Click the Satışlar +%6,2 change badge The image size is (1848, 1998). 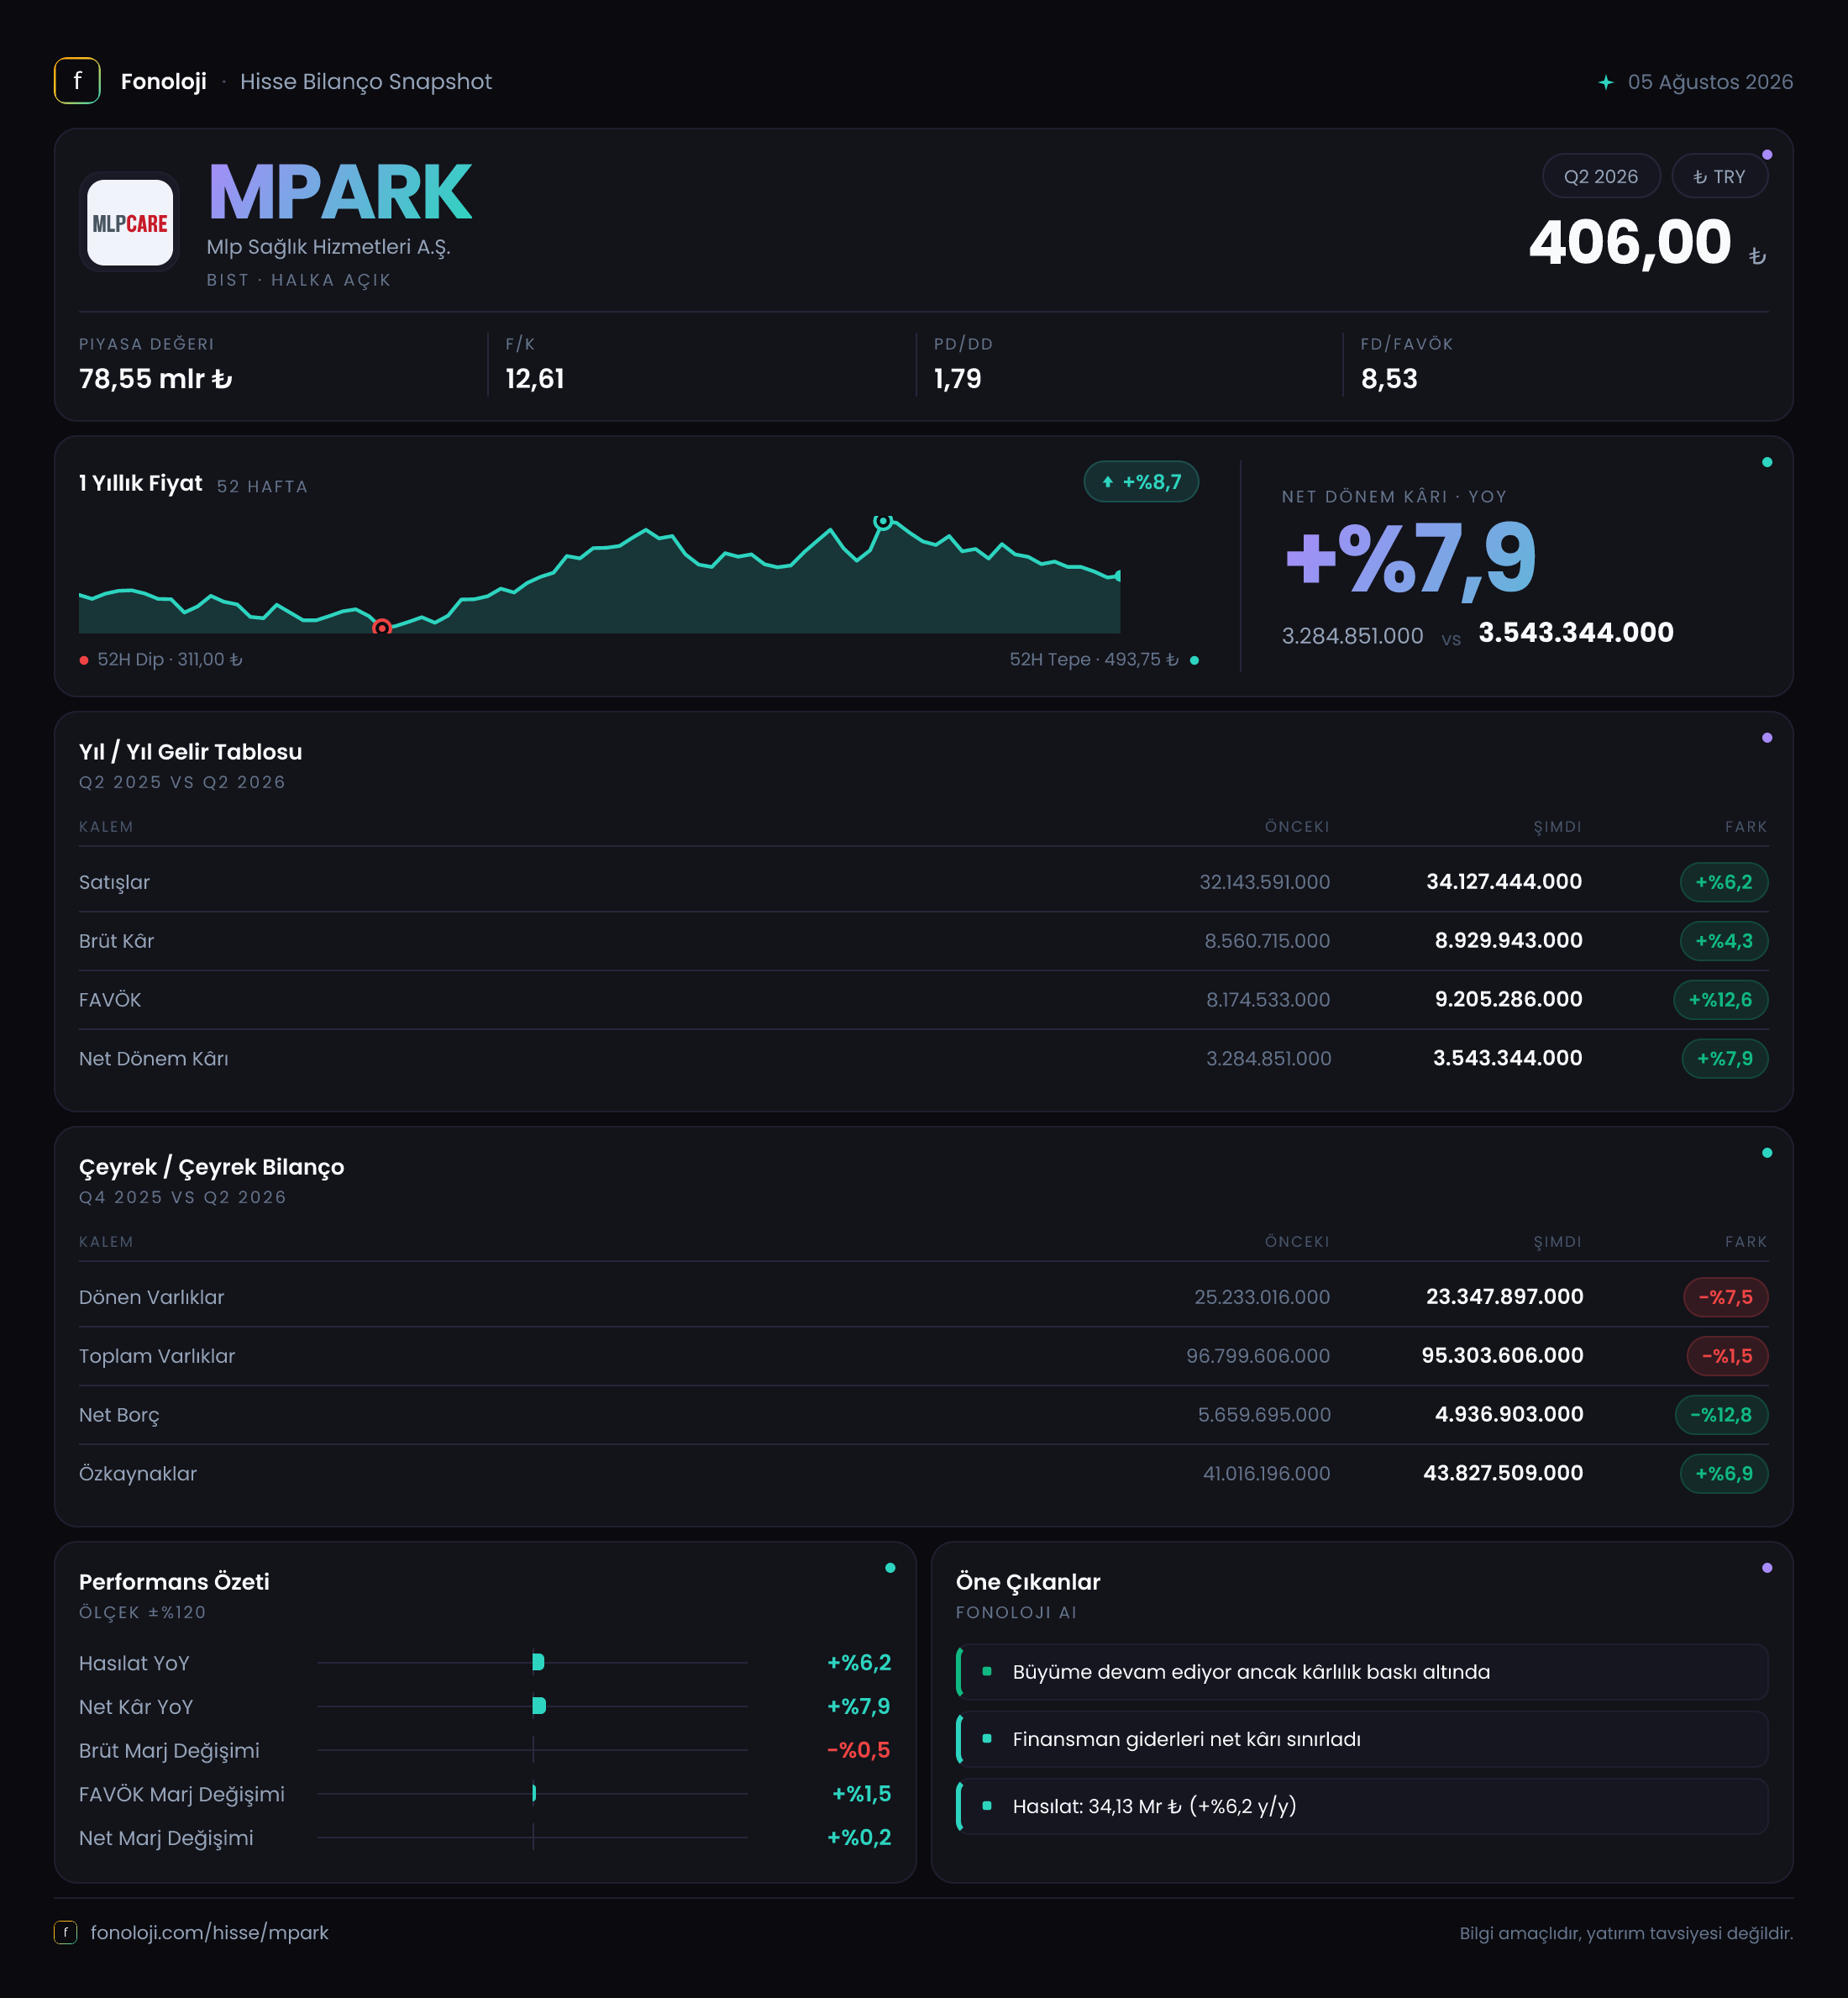1724,882
